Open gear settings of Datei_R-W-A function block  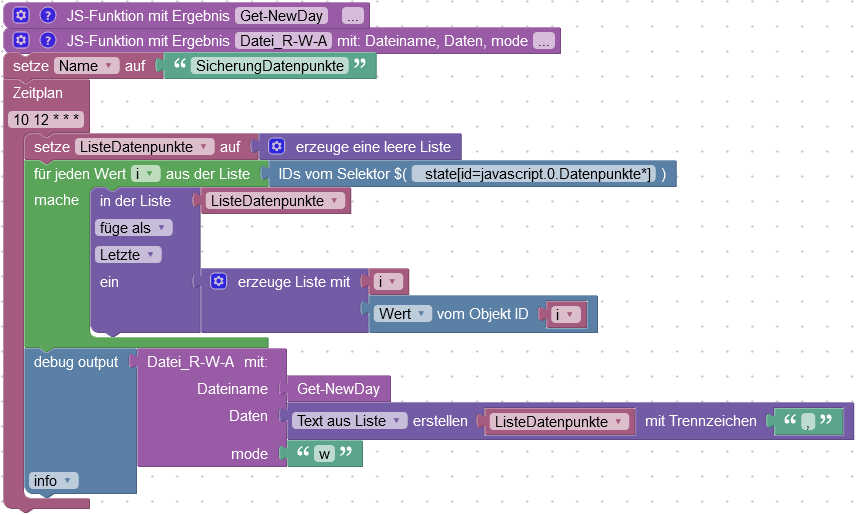pos(21,40)
